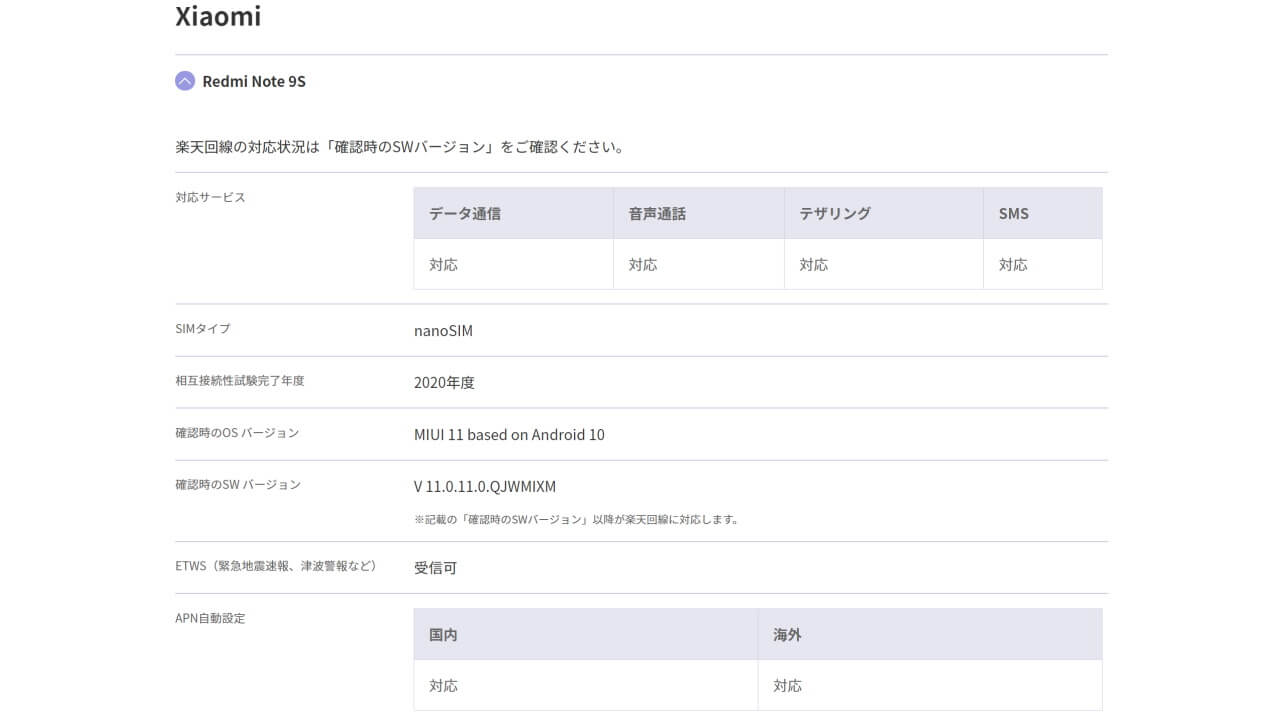Click the Xiaomi heading
Screen dimensions: 1280x720
pos(218,17)
